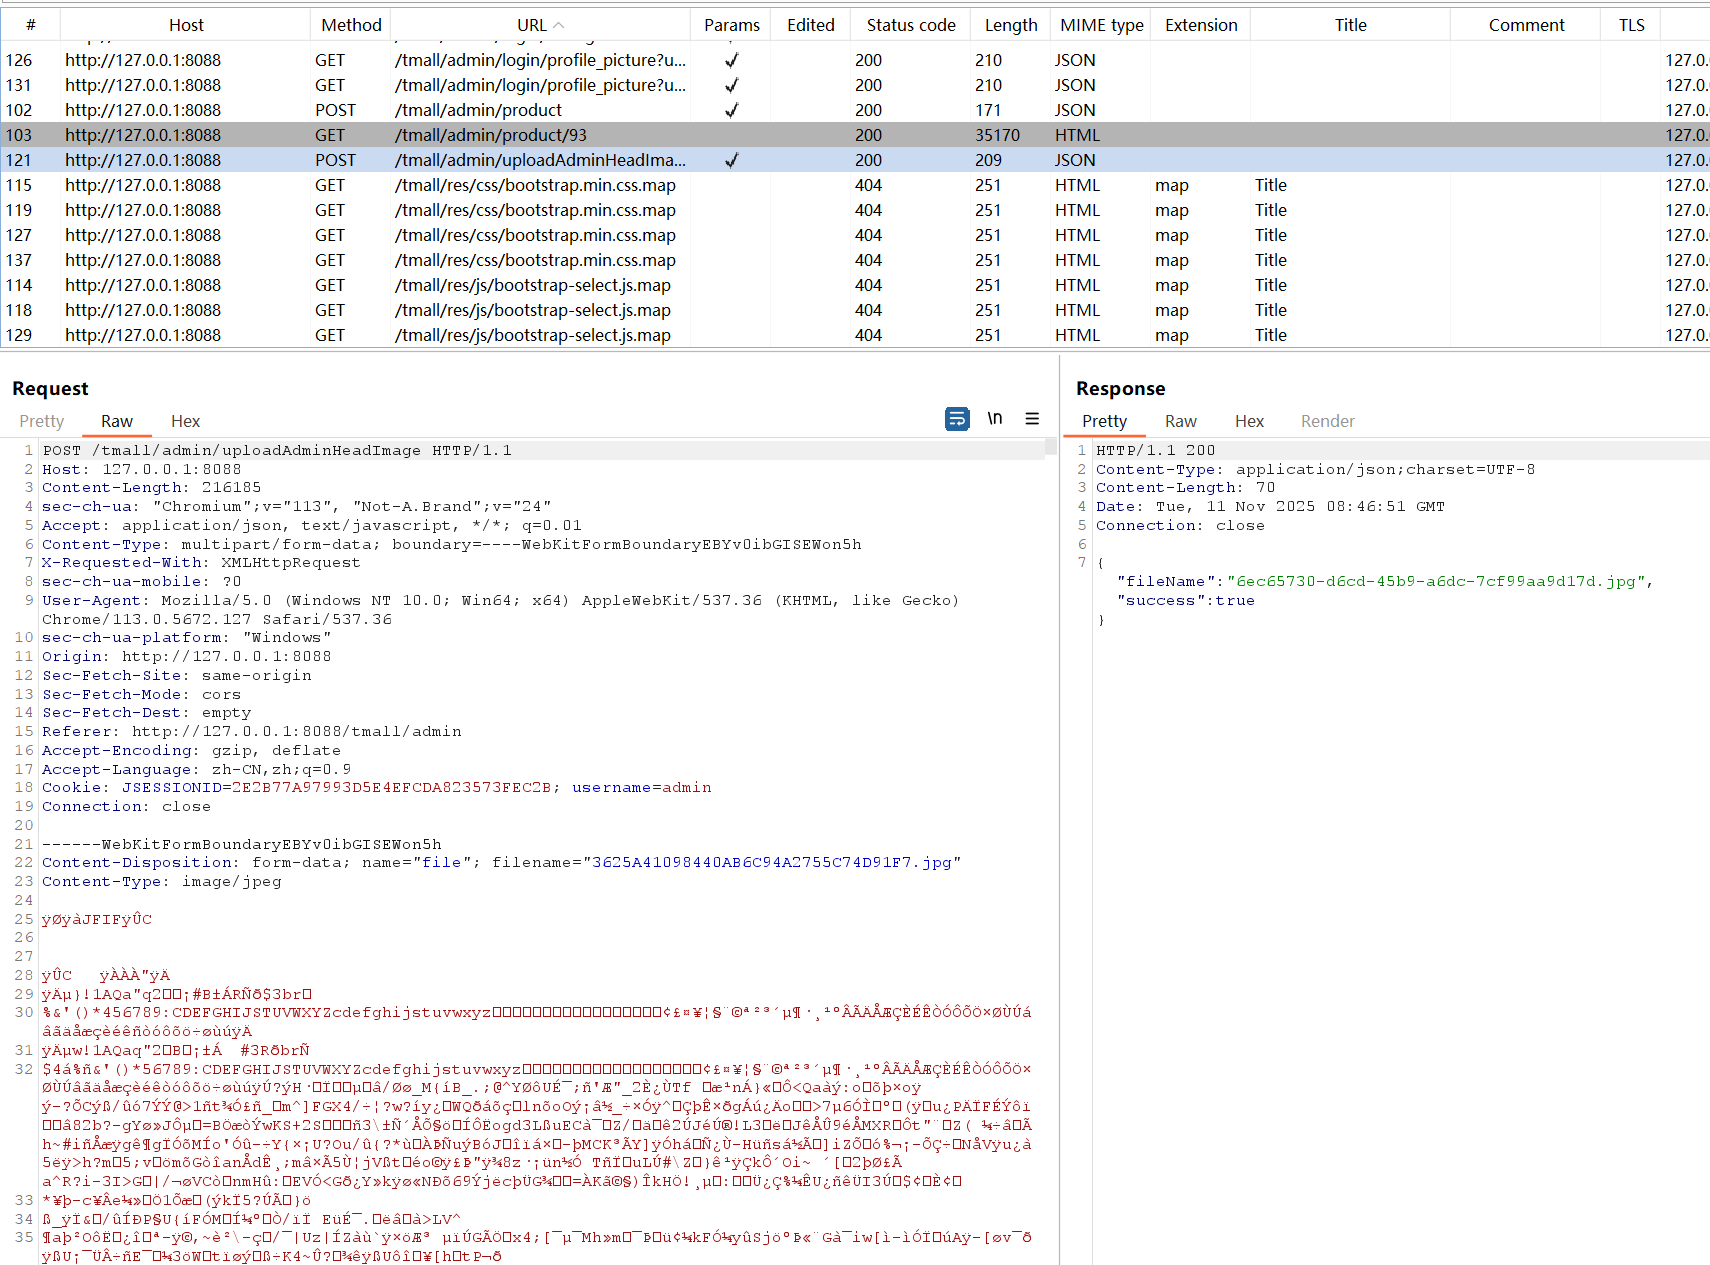The width and height of the screenshot is (1710, 1265).
Task: Open the Response Pretty tab
Action: (x=1104, y=421)
